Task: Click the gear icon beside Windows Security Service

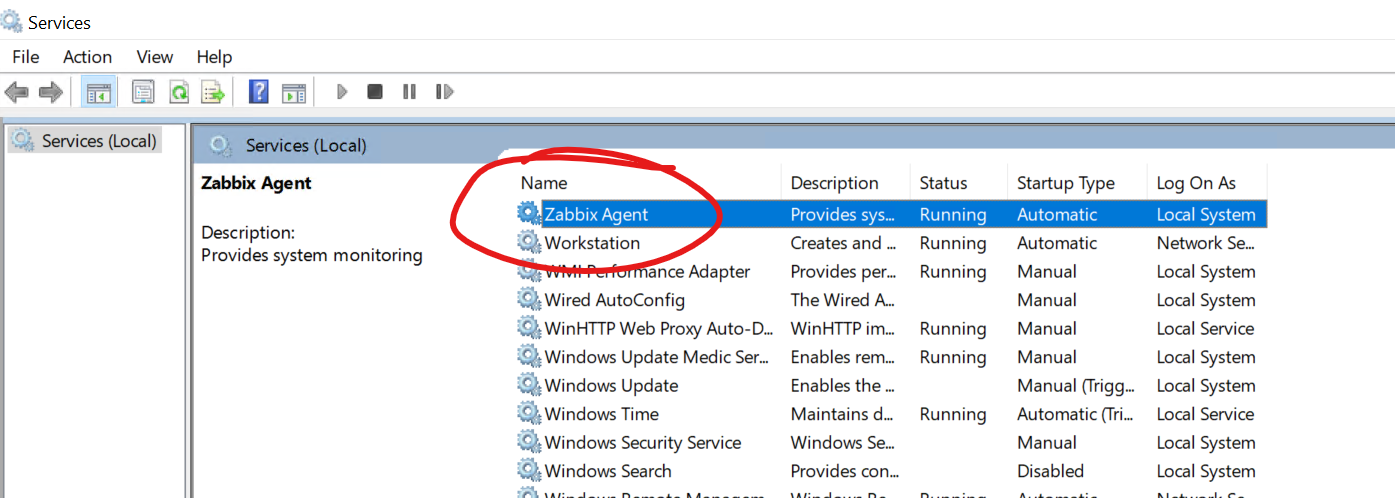Action: click(529, 441)
